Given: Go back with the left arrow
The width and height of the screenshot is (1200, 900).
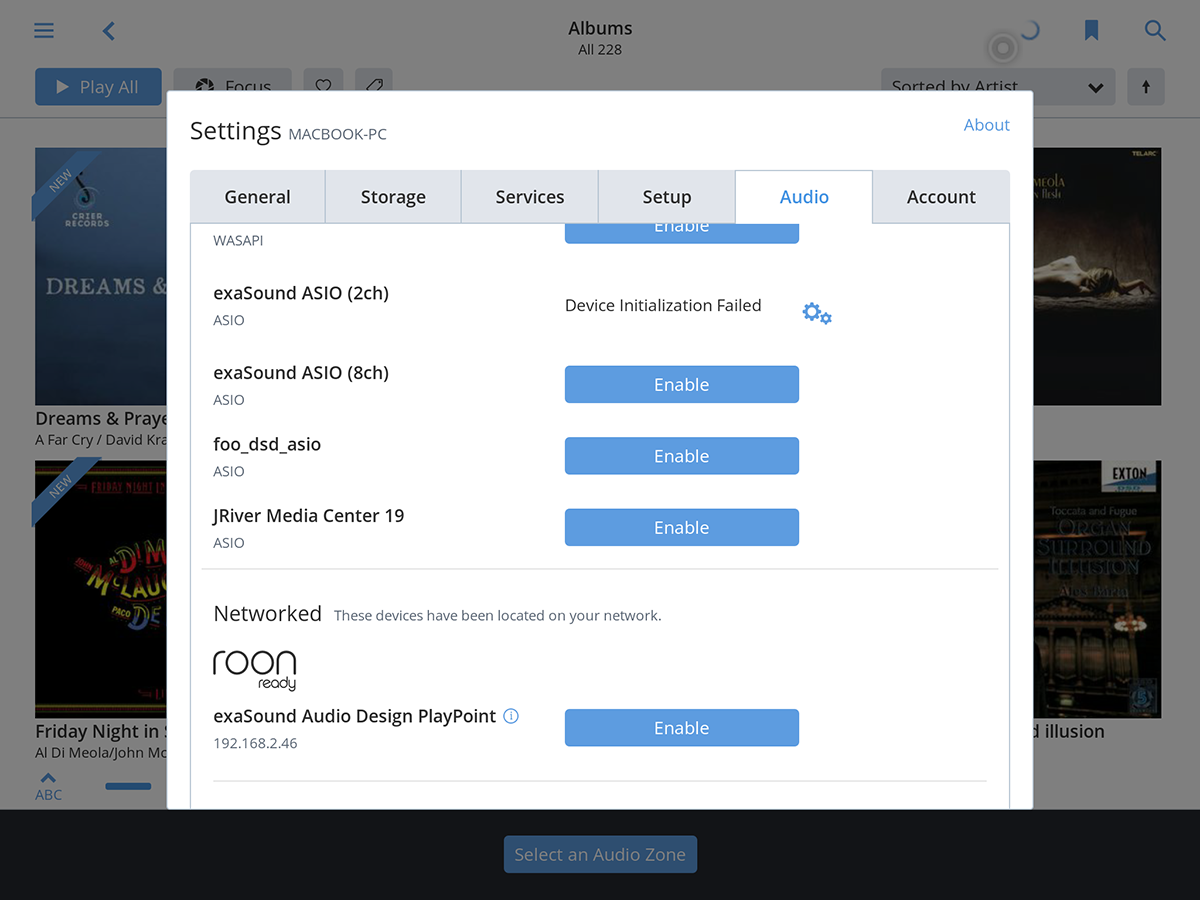Looking at the screenshot, I should (109, 31).
